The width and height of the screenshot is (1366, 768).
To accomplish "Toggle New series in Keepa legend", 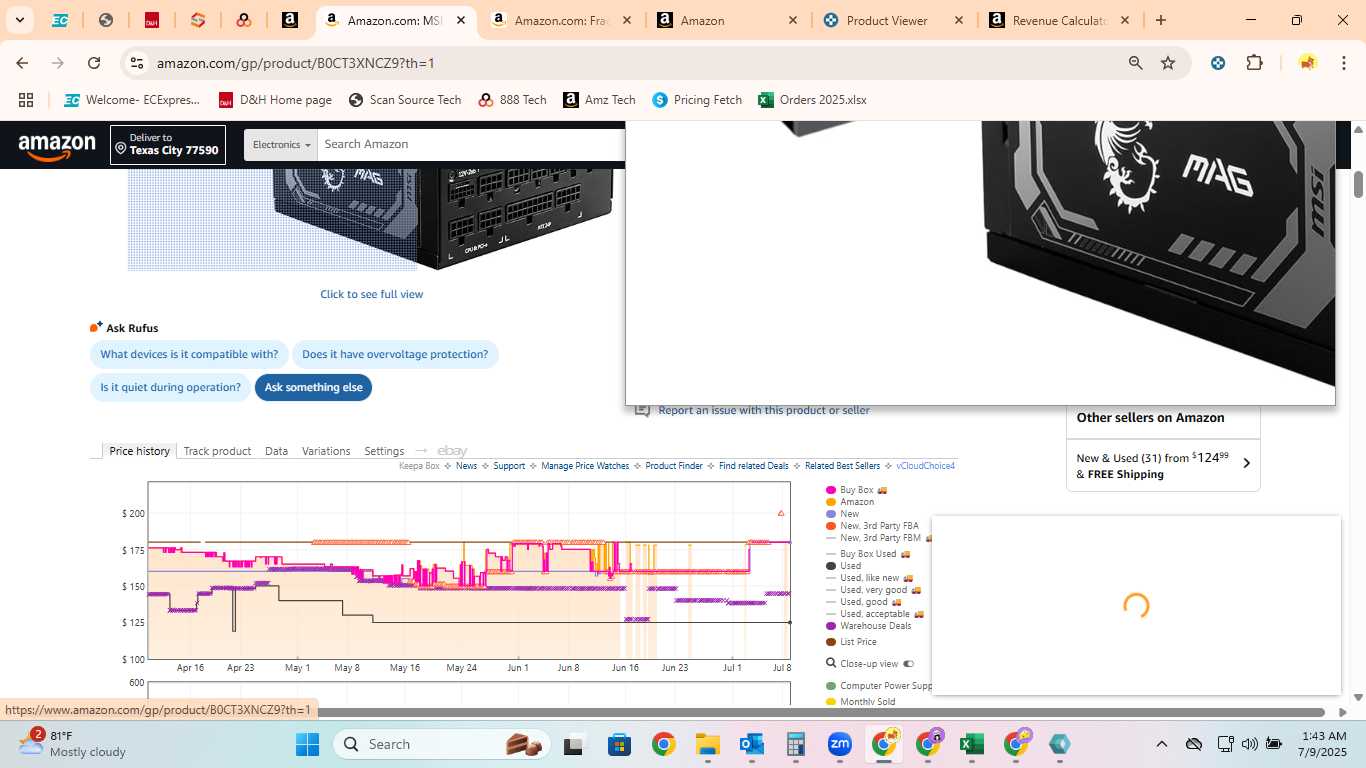I will click(x=842, y=514).
